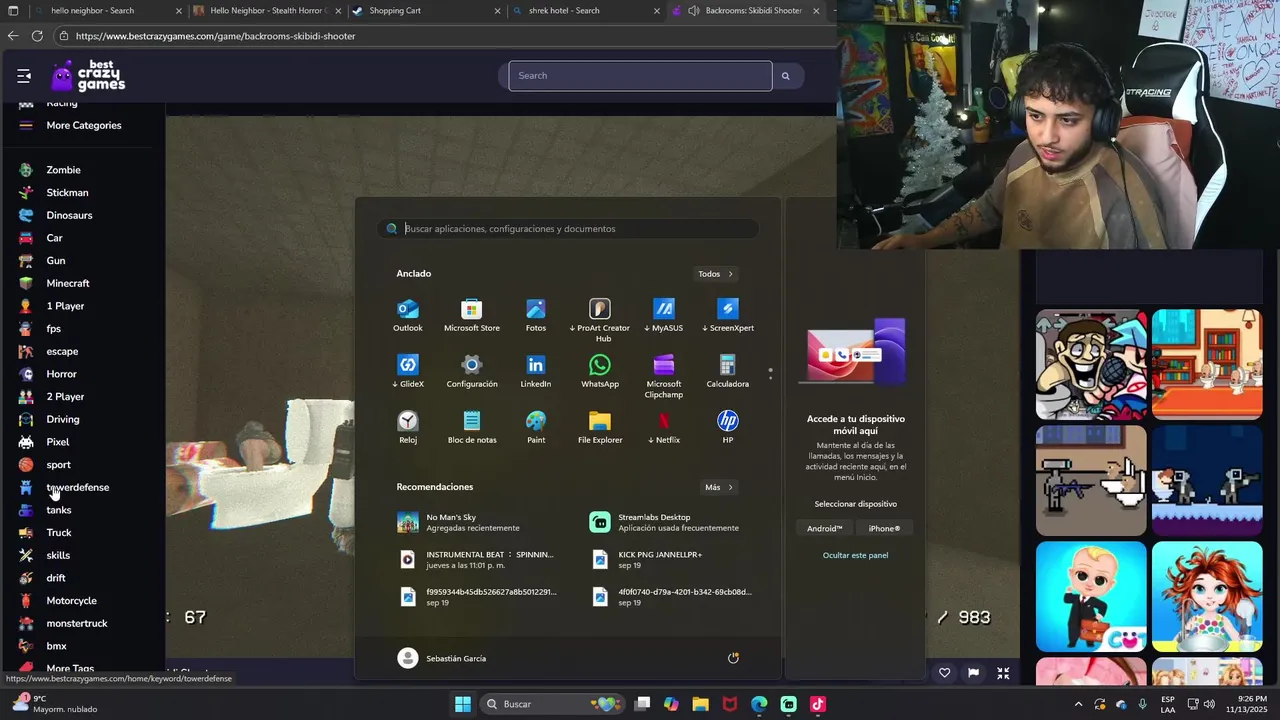Viewport: 1280px width, 720px height.
Task: Open McAfee icon in taskbar
Action: coord(730,704)
